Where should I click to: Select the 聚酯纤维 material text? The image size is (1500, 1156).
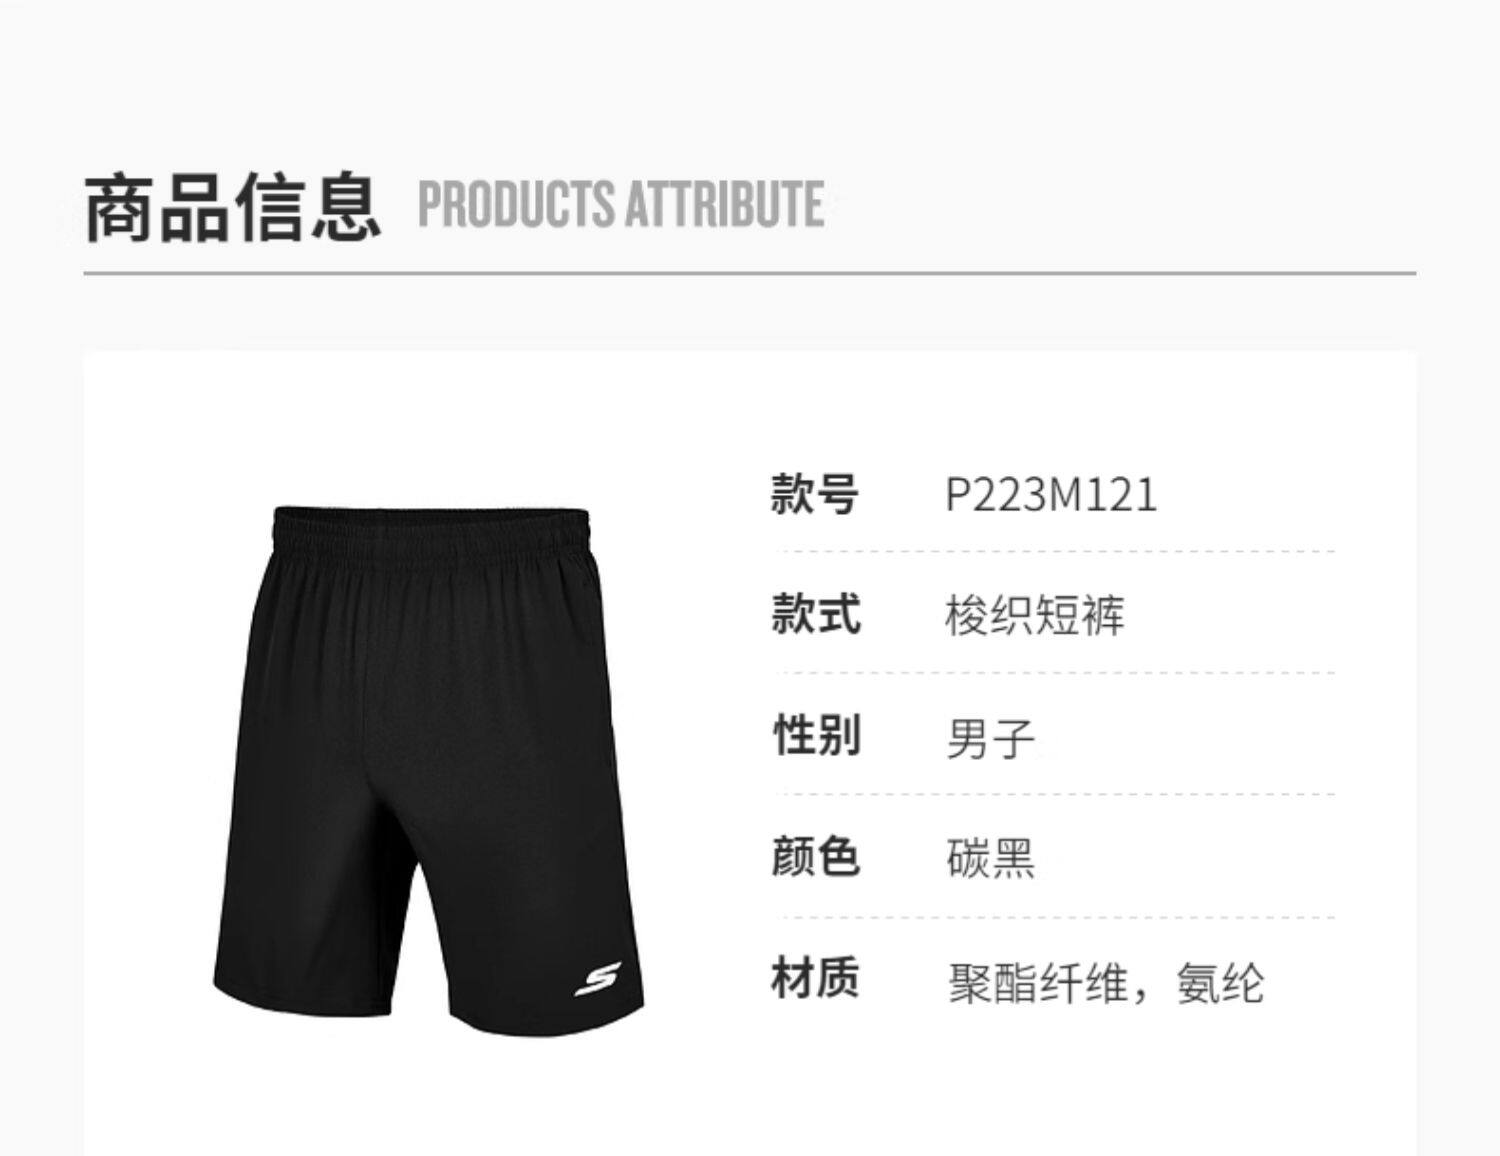click(1038, 983)
